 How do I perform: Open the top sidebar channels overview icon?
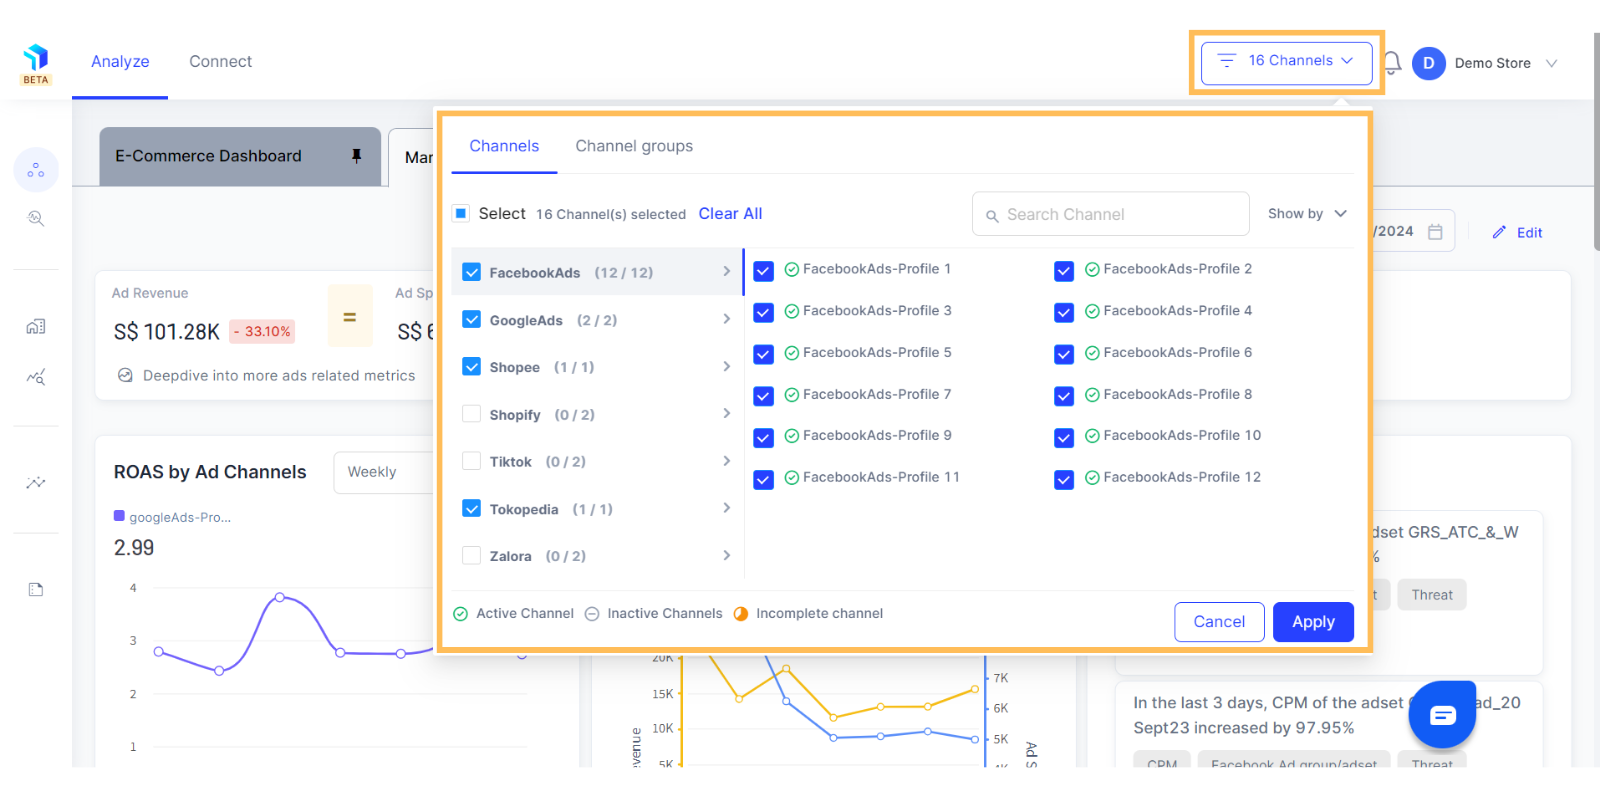[x=36, y=170]
